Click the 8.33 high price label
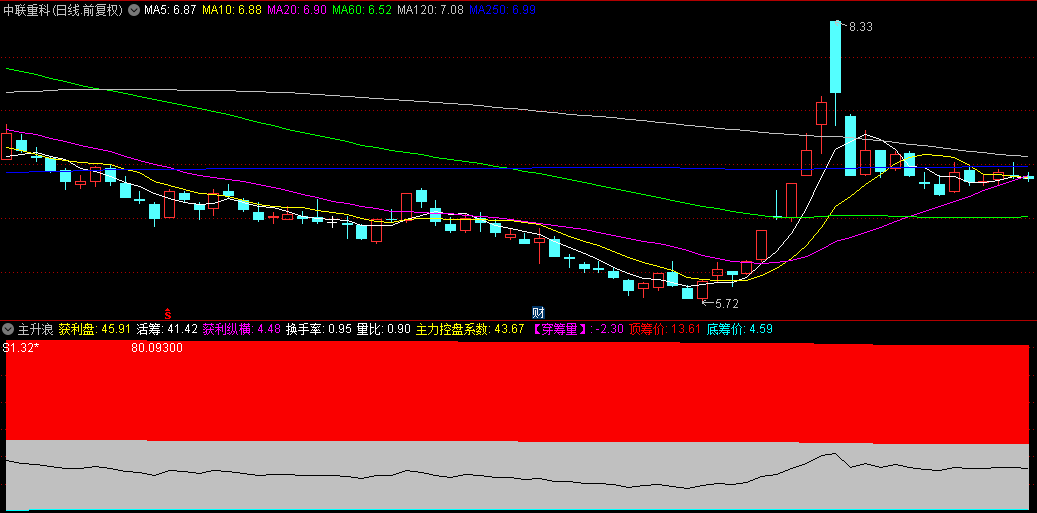This screenshot has width=1037, height=513. pyautogui.click(x=860, y=27)
